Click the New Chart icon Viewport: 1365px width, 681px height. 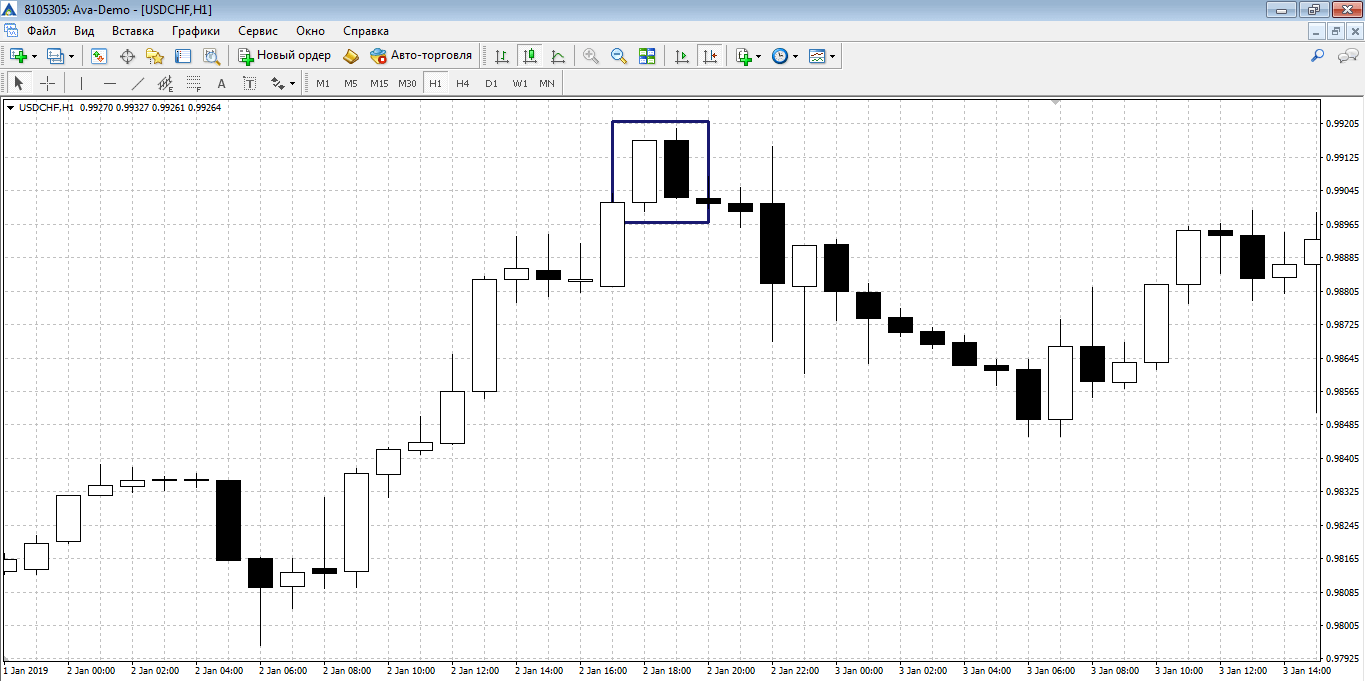[x=19, y=56]
